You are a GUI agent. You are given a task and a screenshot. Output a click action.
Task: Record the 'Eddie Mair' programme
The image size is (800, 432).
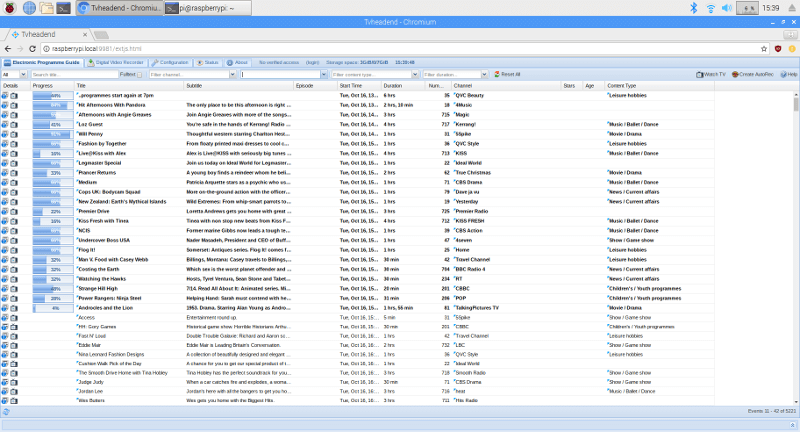pos(14,345)
